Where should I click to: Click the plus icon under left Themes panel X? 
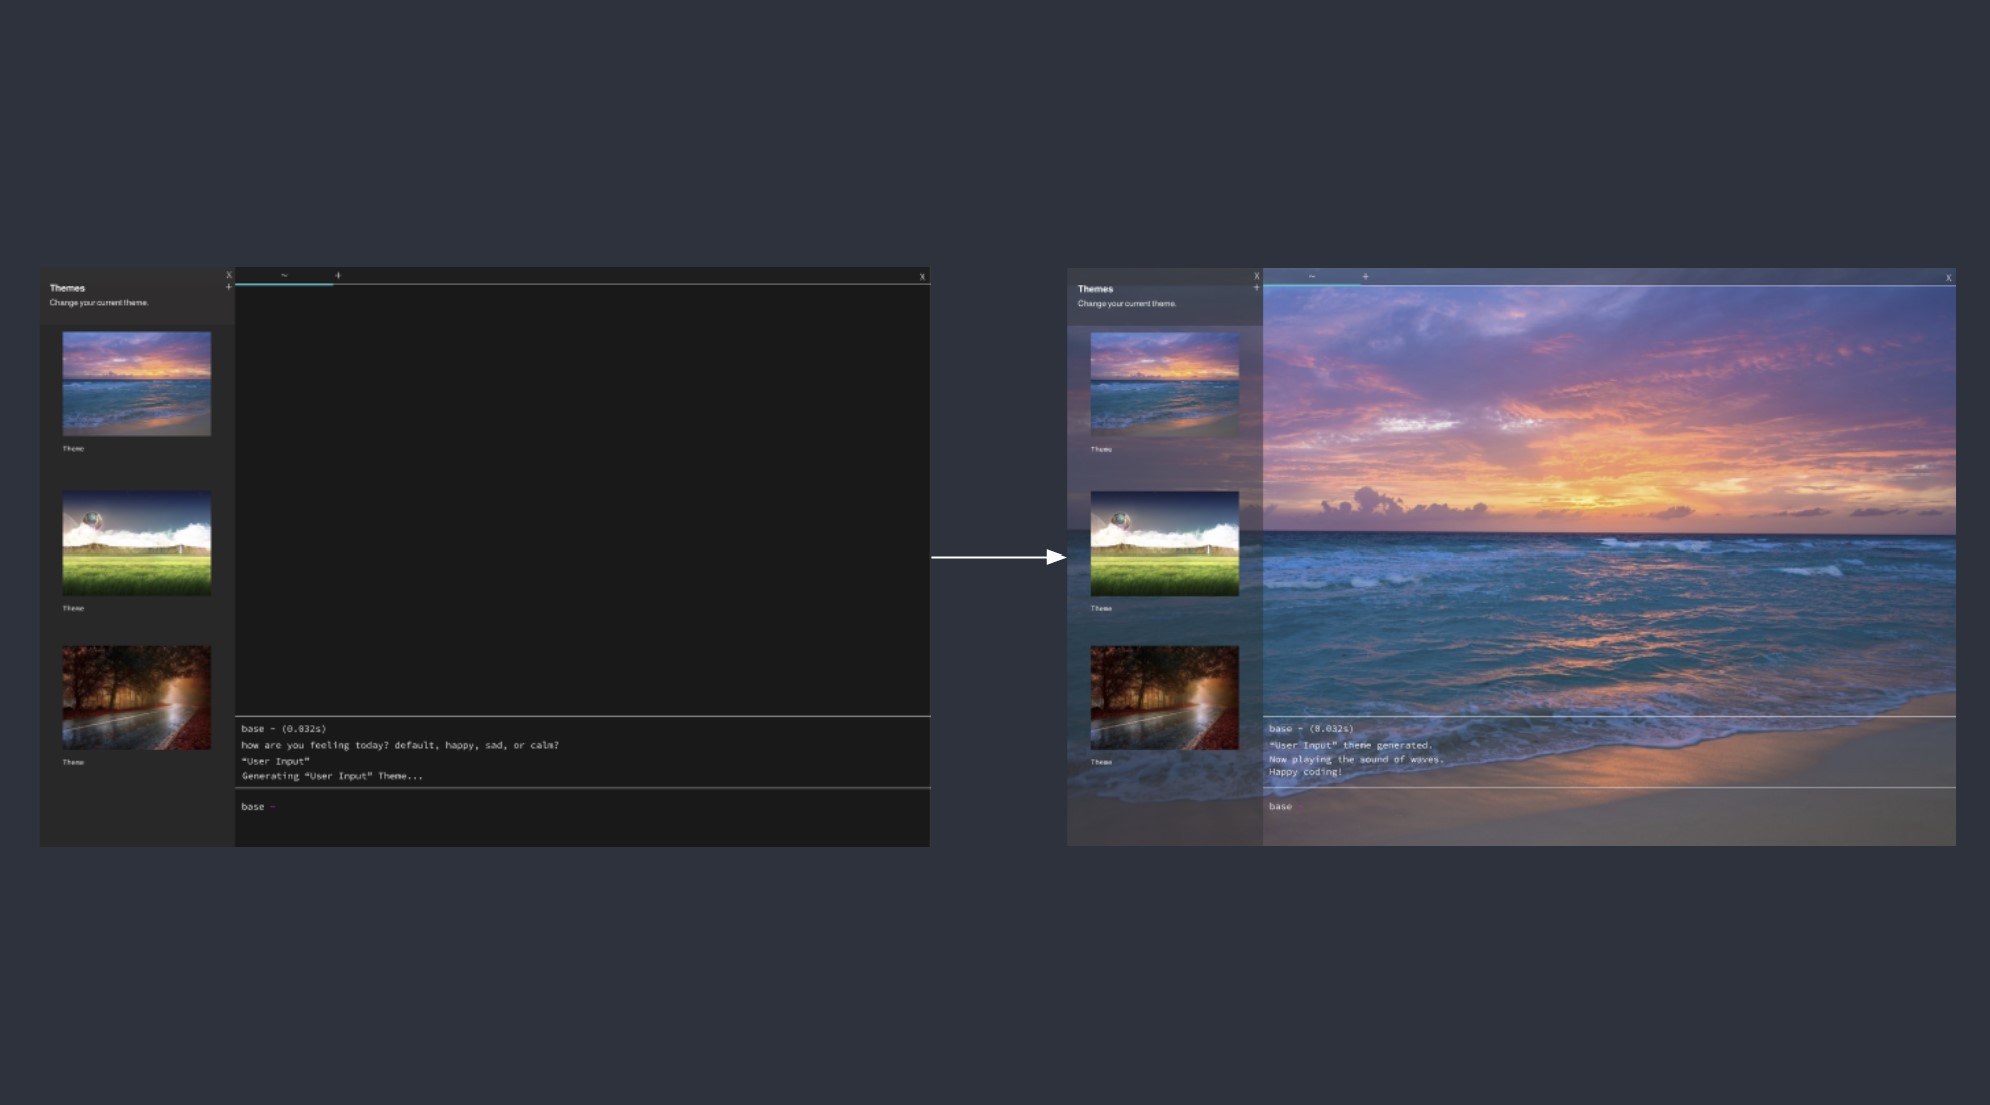pyautogui.click(x=229, y=287)
